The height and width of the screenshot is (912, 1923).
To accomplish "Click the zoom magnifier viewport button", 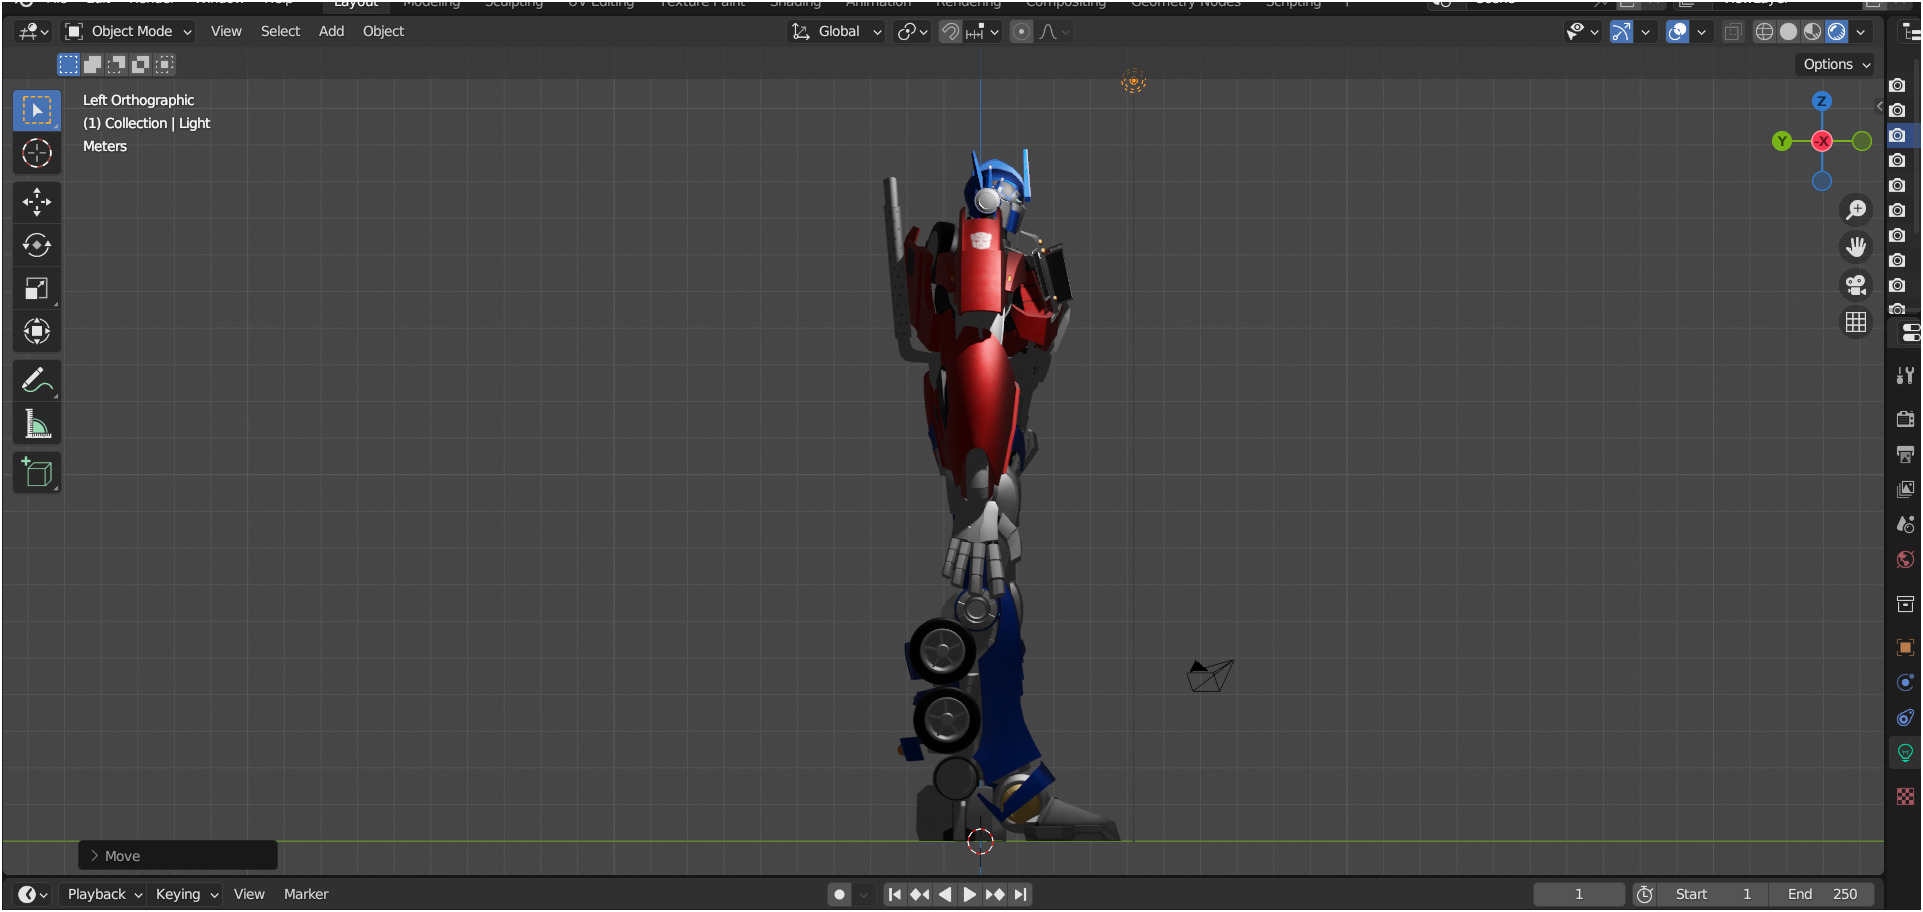I will tap(1856, 210).
